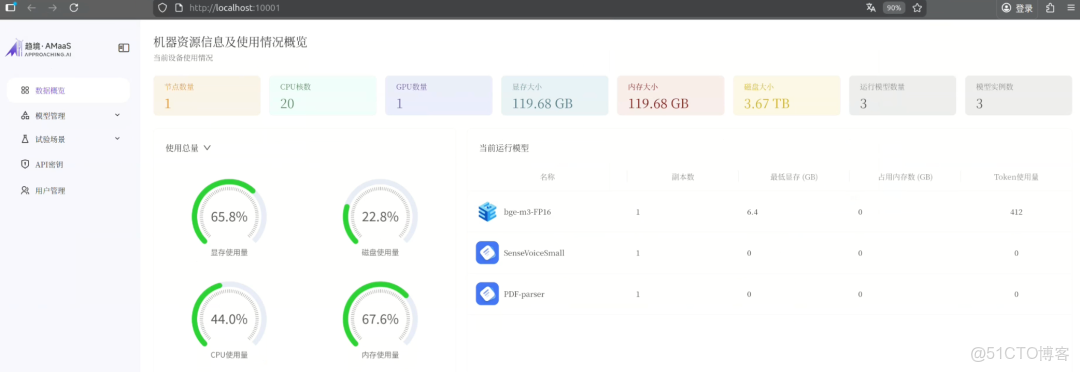Bookmark this page with the star icon
The image size is (1080, 372).
coord(917,8)
